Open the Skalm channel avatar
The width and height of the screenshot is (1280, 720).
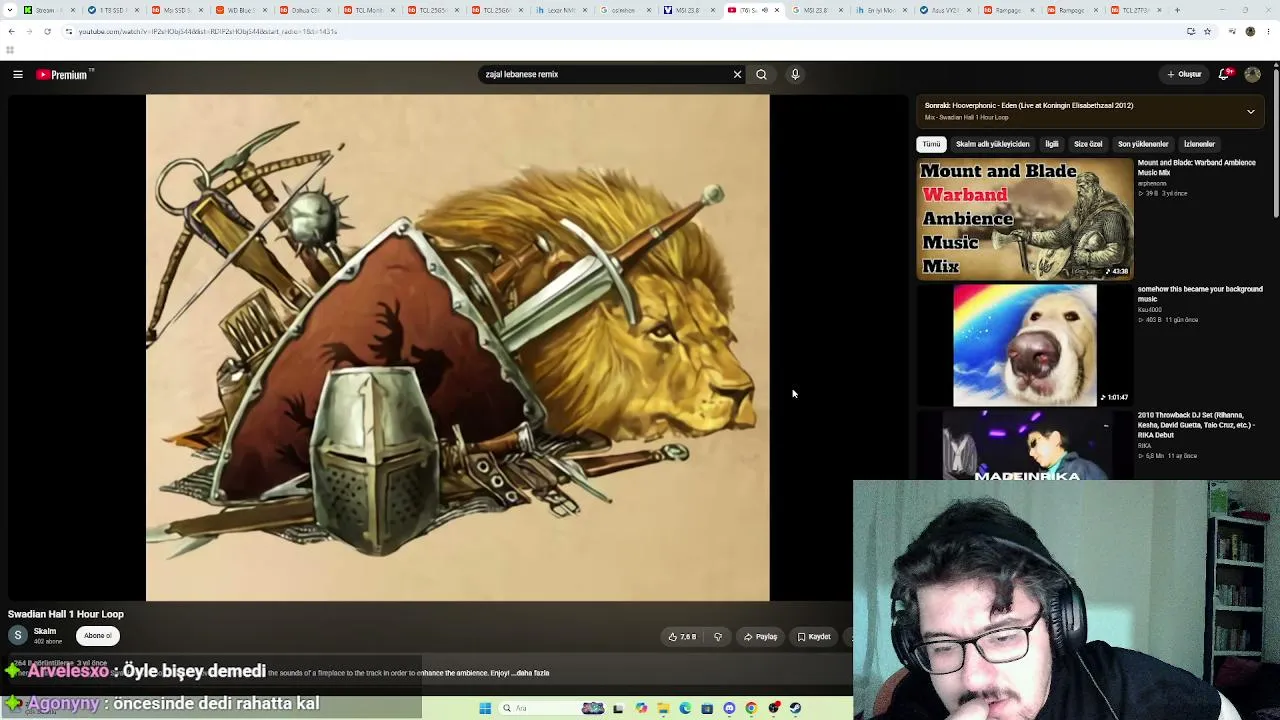pos(18,635)
